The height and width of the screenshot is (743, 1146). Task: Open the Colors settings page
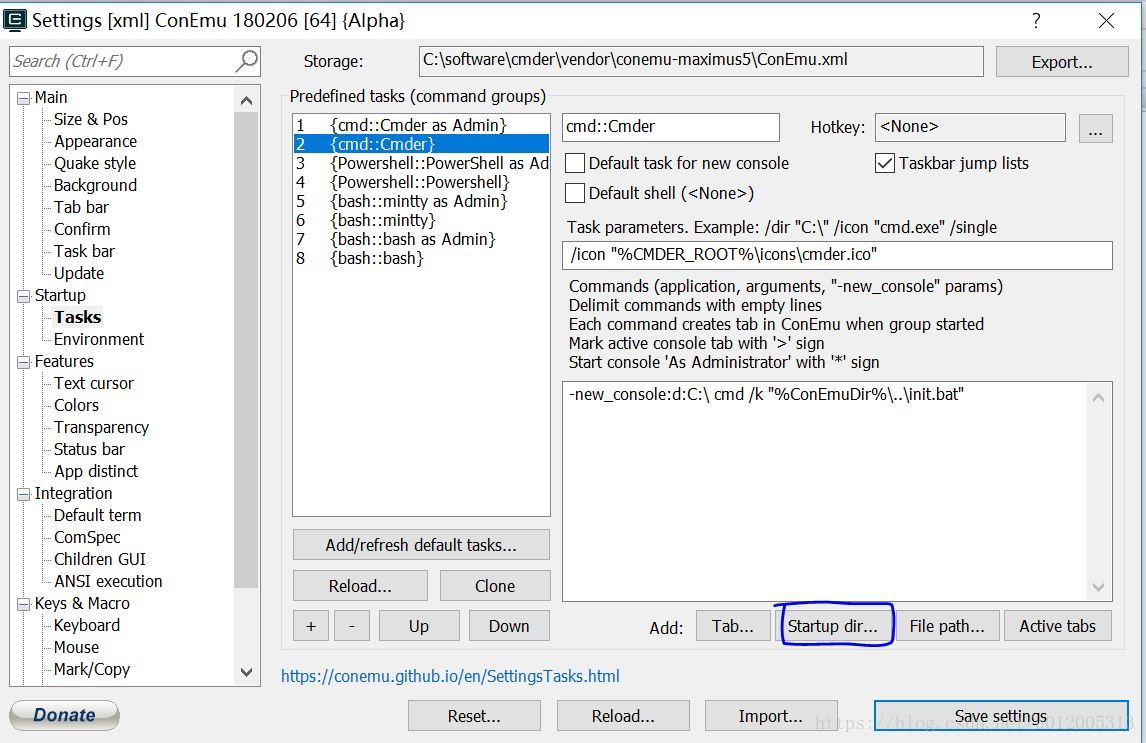[76, 405]
